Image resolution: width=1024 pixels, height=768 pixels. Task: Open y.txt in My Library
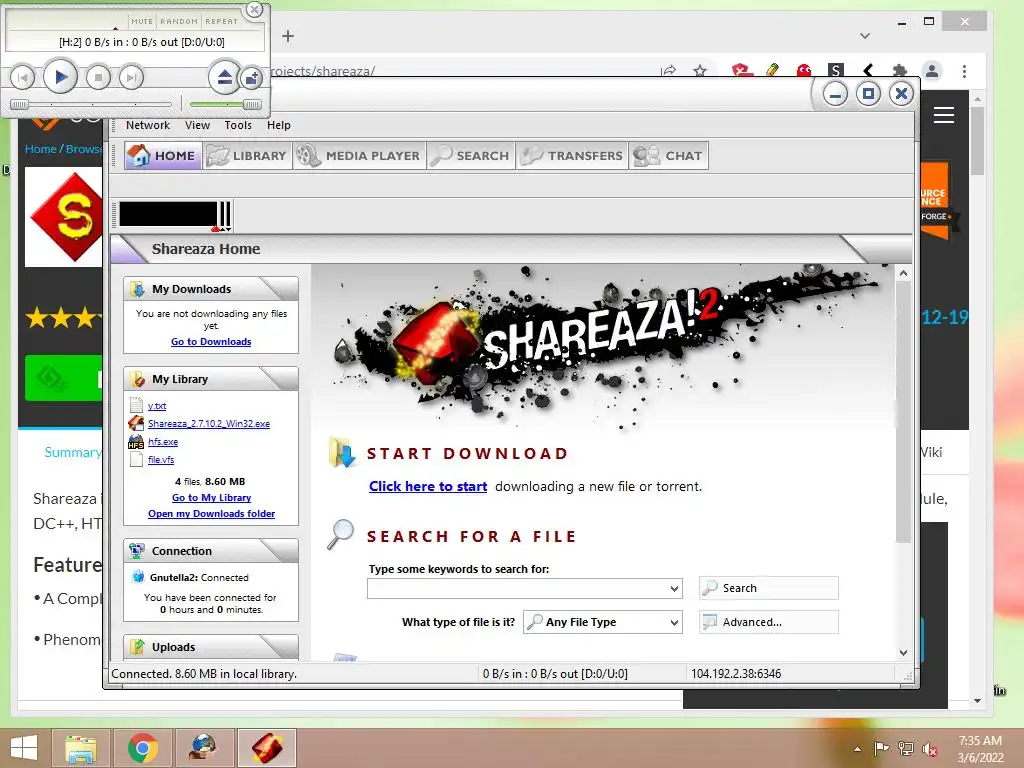(157, 406)
